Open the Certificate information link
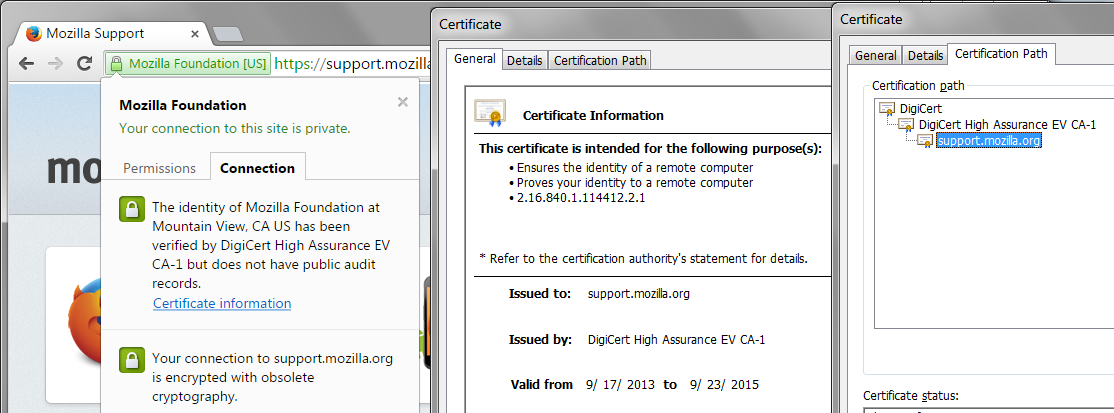The image size is (1114, 413). [x=222, y=304]
